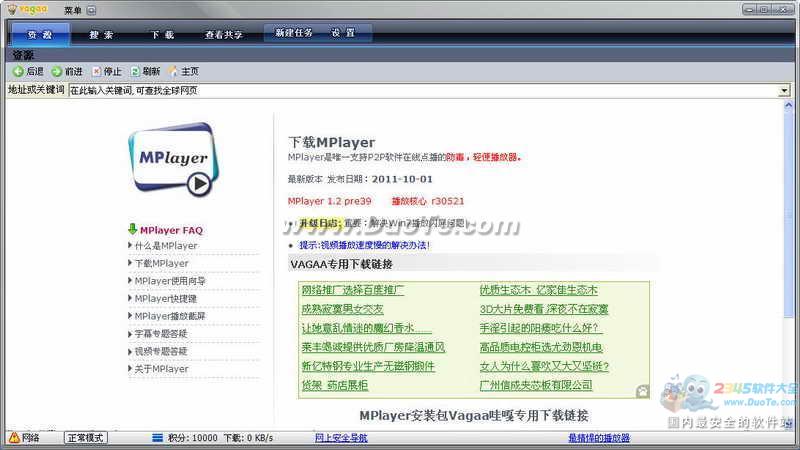This screenshot has height=450, width=800.
Task: Open 最搞怪的播放器 status bar link
Action: (599, 437)
